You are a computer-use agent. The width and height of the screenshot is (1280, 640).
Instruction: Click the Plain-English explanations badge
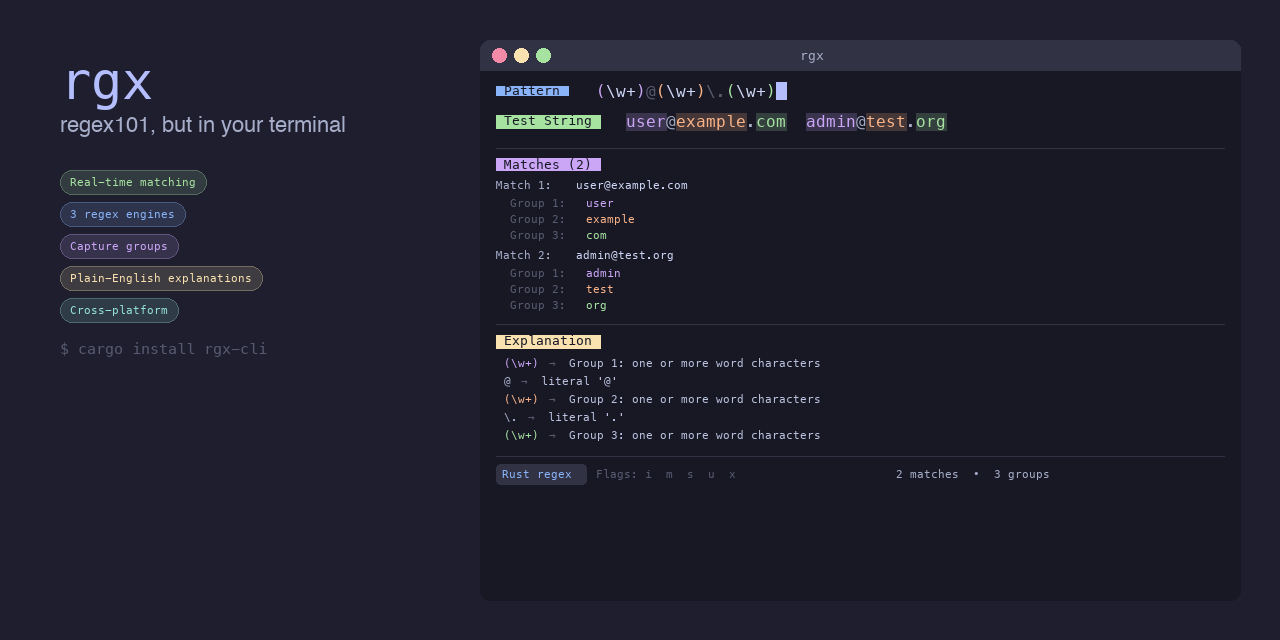coord(161,278)
